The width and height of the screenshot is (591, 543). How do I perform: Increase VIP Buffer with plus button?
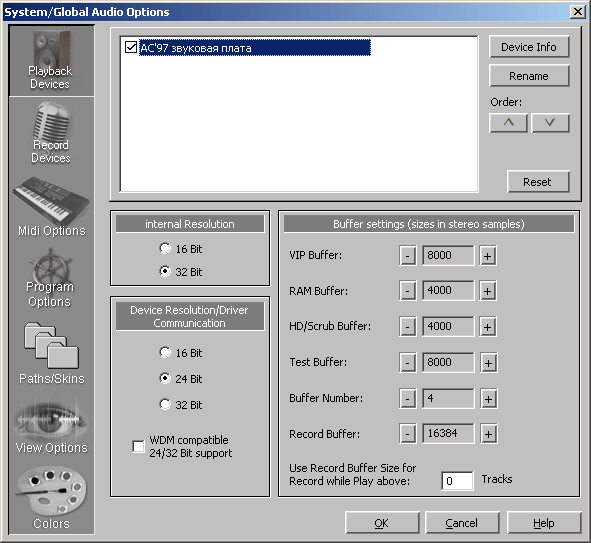pos(488,256)
